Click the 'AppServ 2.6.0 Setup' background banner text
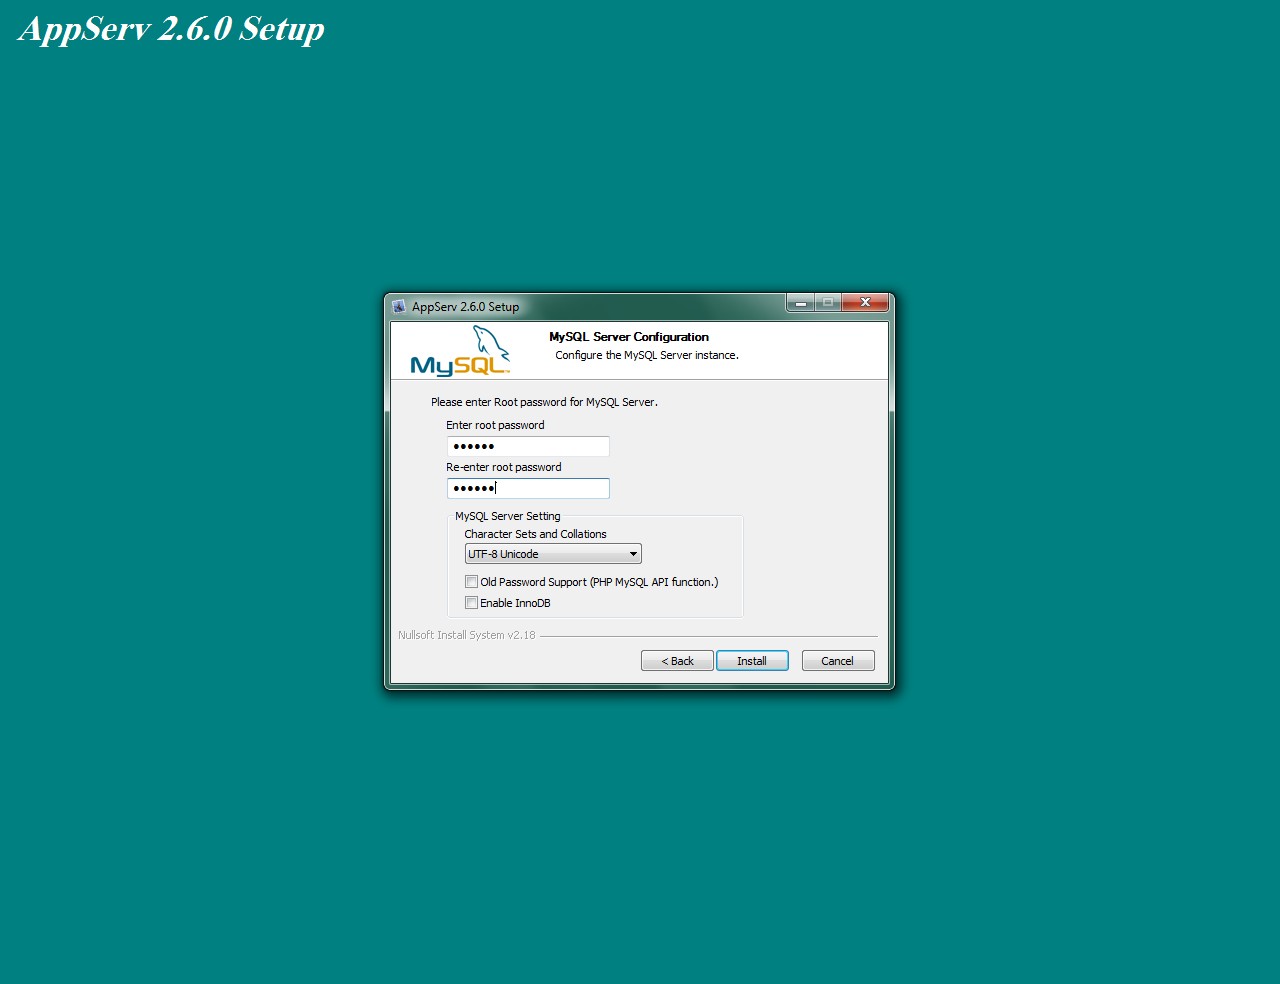1280x984 pixels. (171, 29)
